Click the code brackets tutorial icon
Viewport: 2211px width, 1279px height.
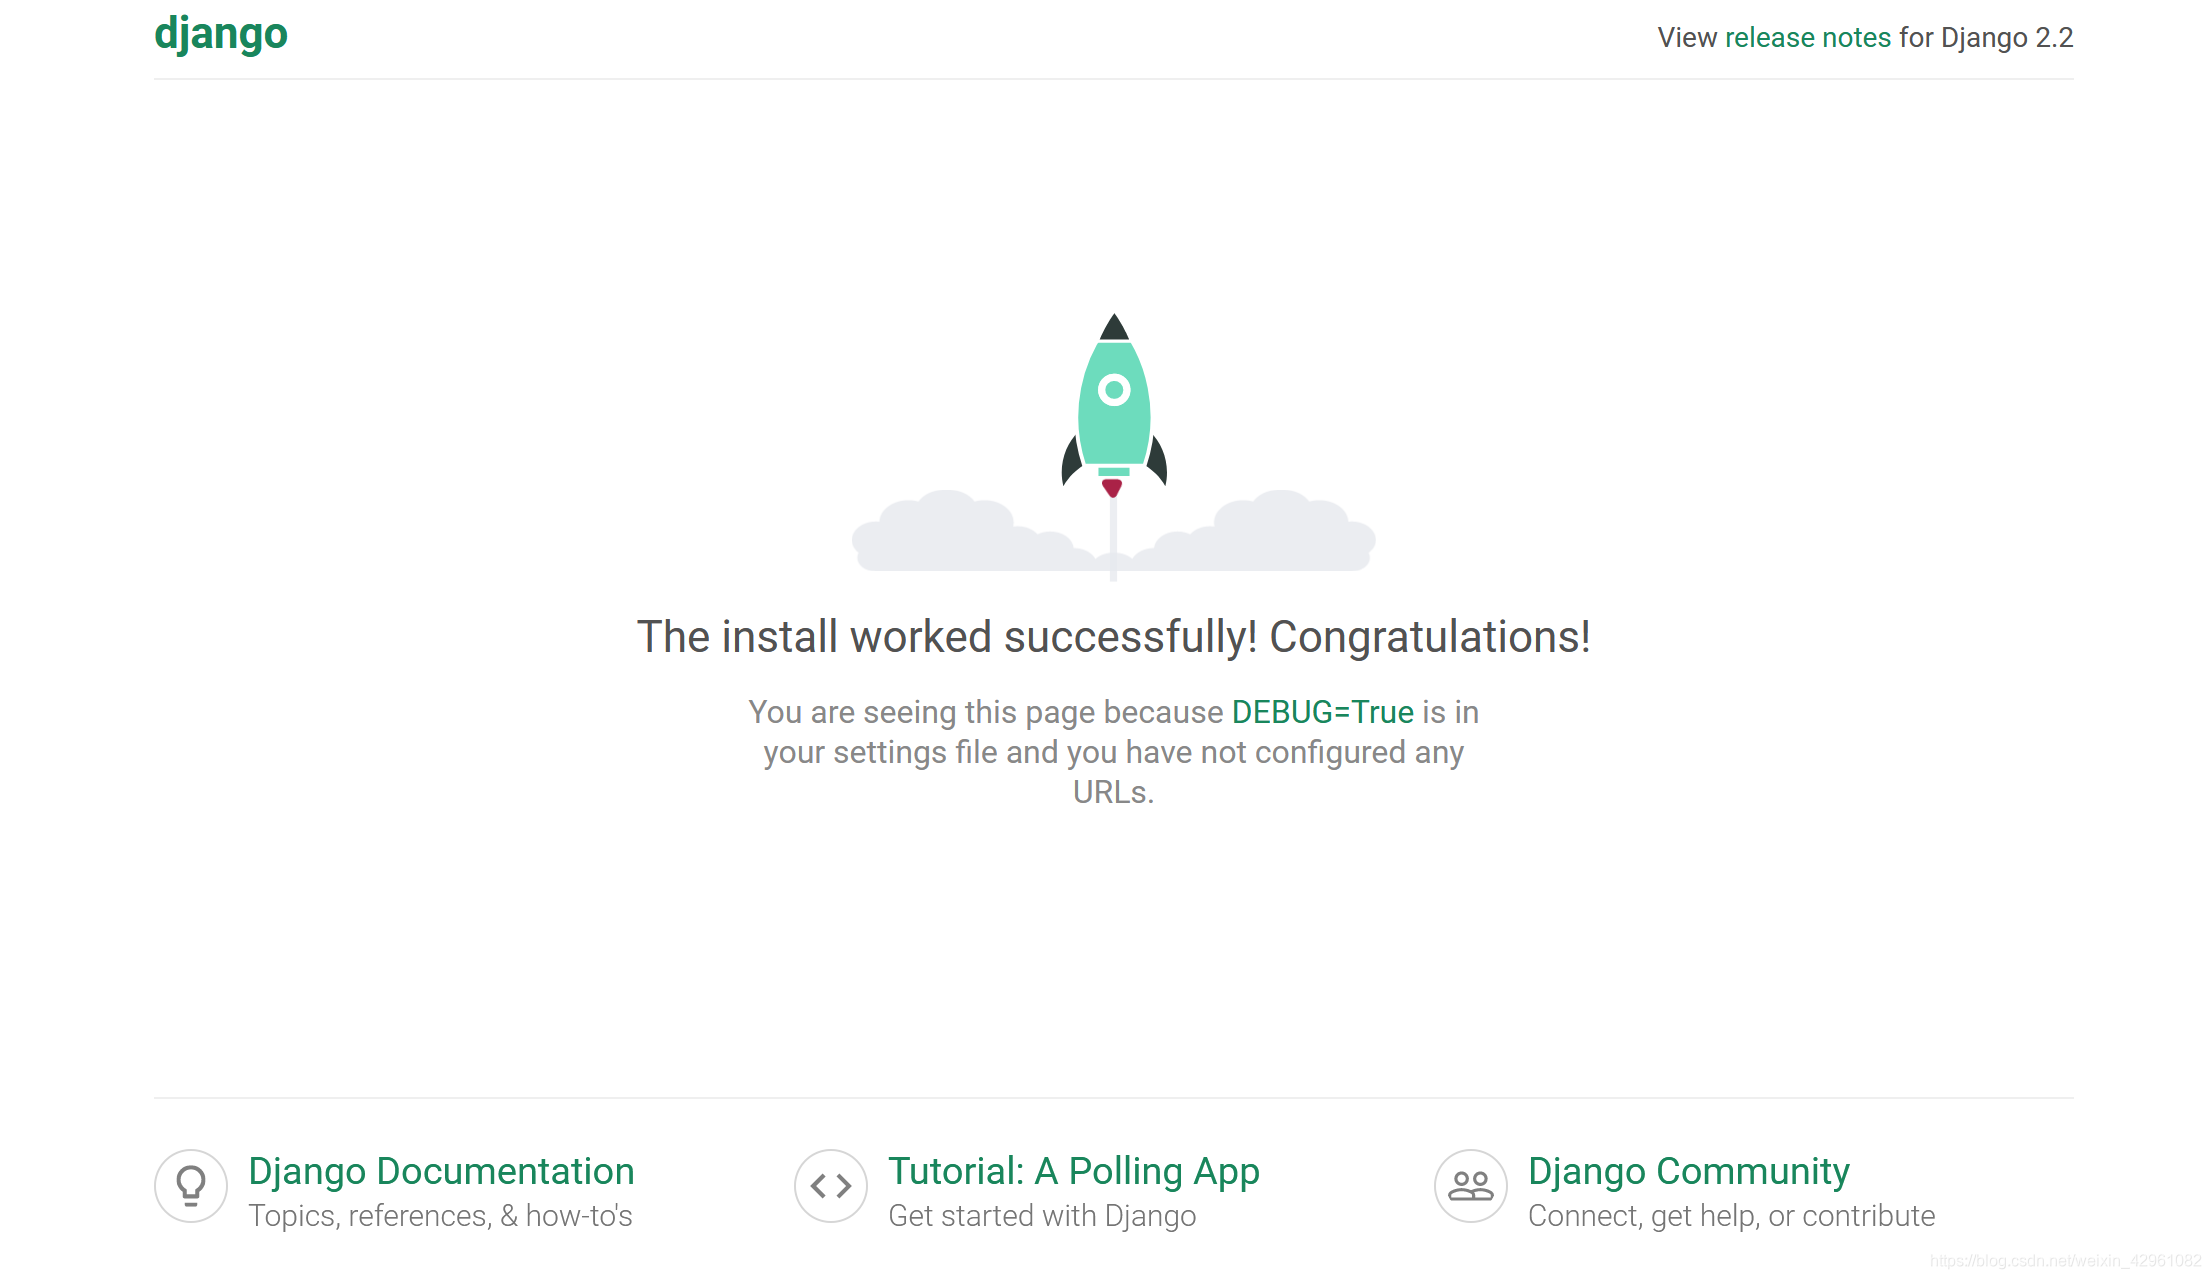point(831,1186)
